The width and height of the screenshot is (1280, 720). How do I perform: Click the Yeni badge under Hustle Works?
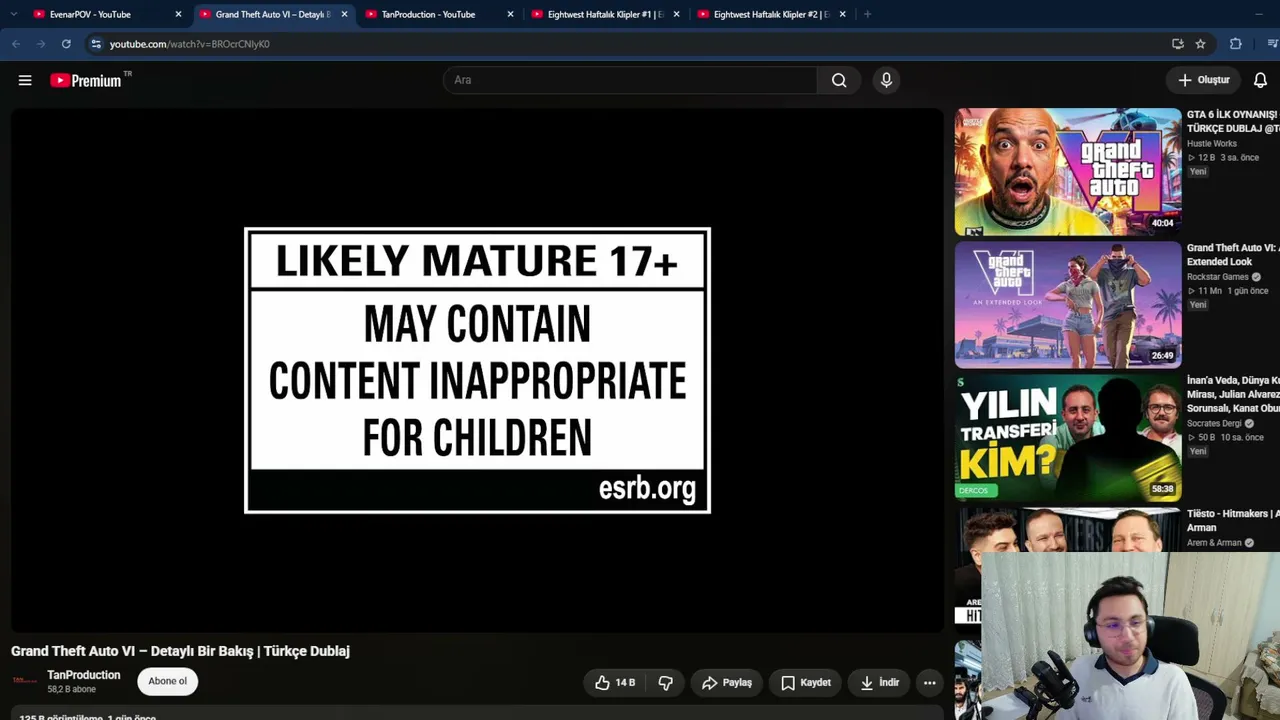click(x=1198, y=172)
